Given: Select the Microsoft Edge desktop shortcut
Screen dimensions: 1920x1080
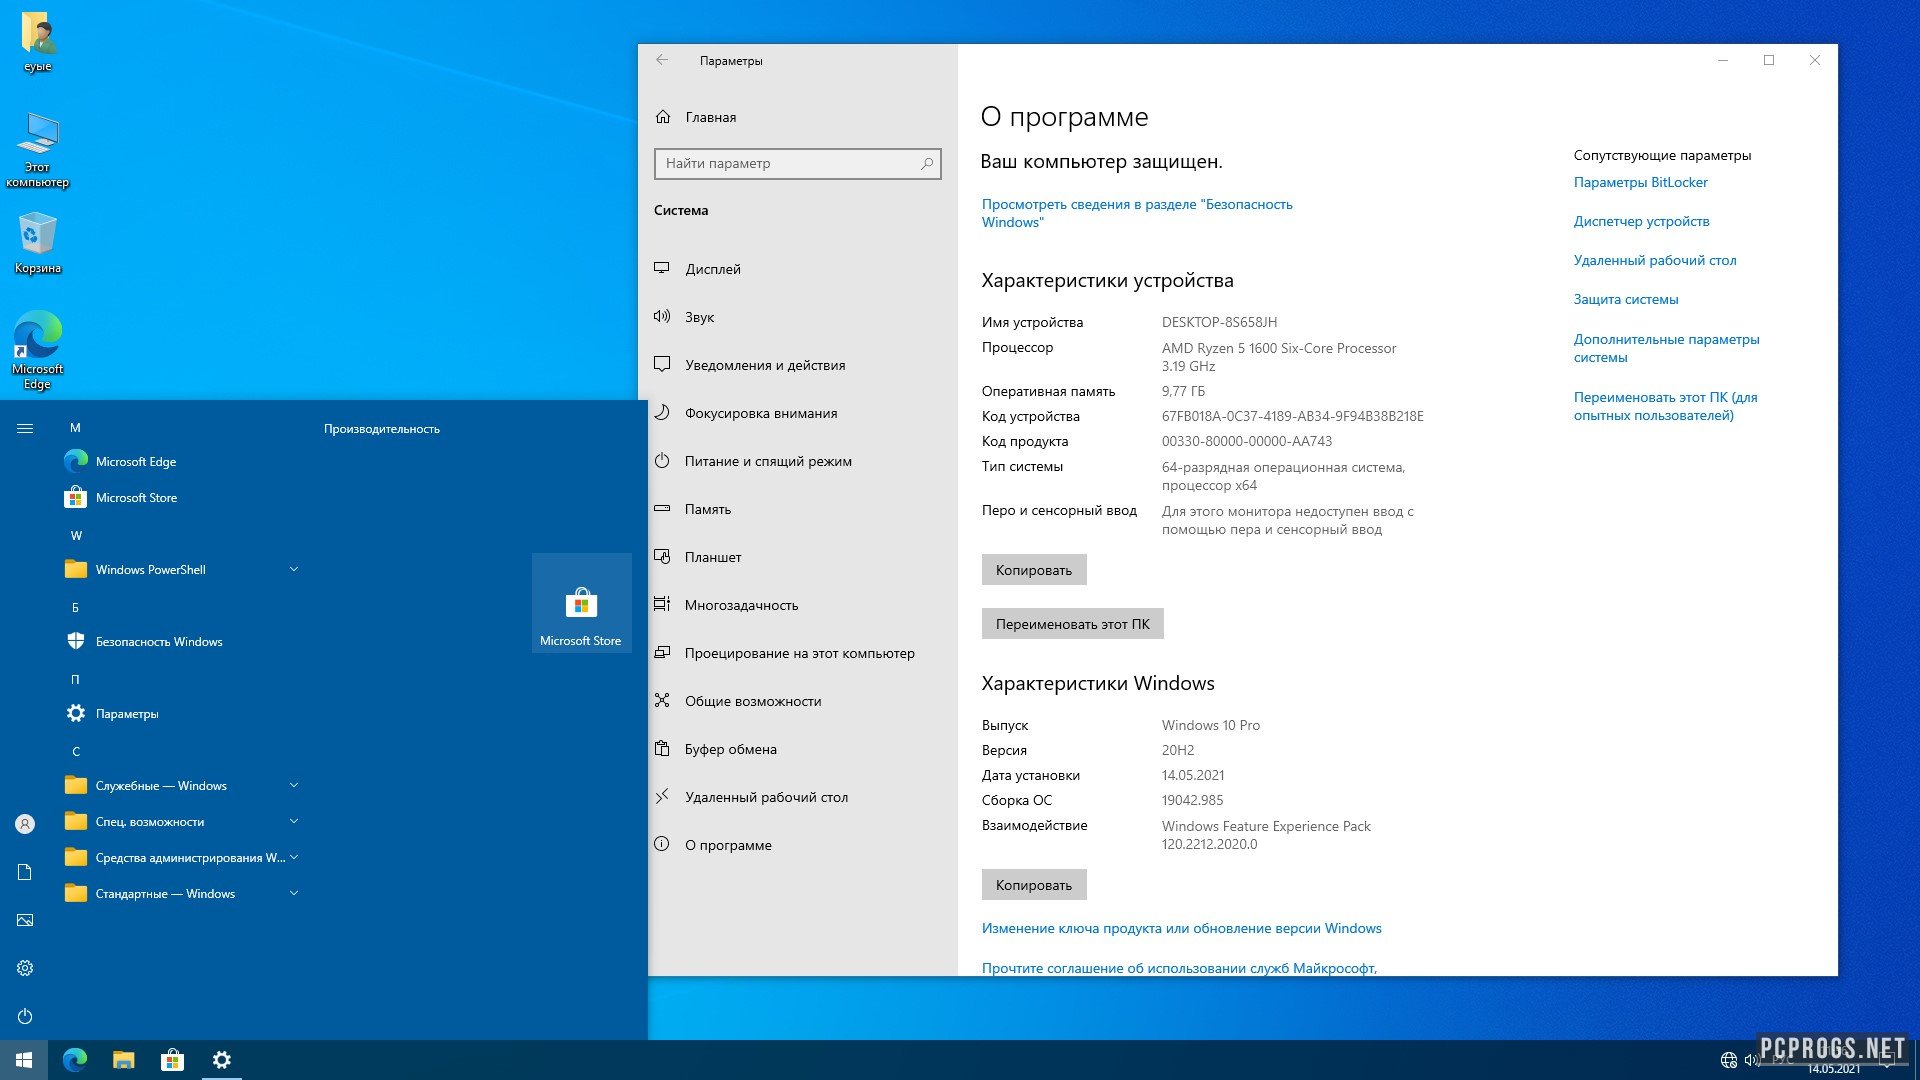Looking at the screenshot, I should 38,350.
